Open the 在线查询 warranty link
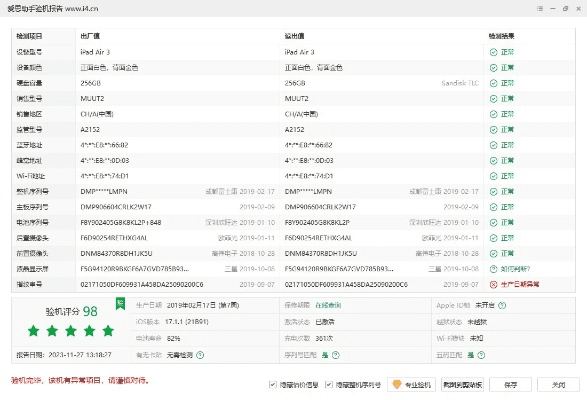The width and height of the screenshot is (587, 400). point(328,305)
